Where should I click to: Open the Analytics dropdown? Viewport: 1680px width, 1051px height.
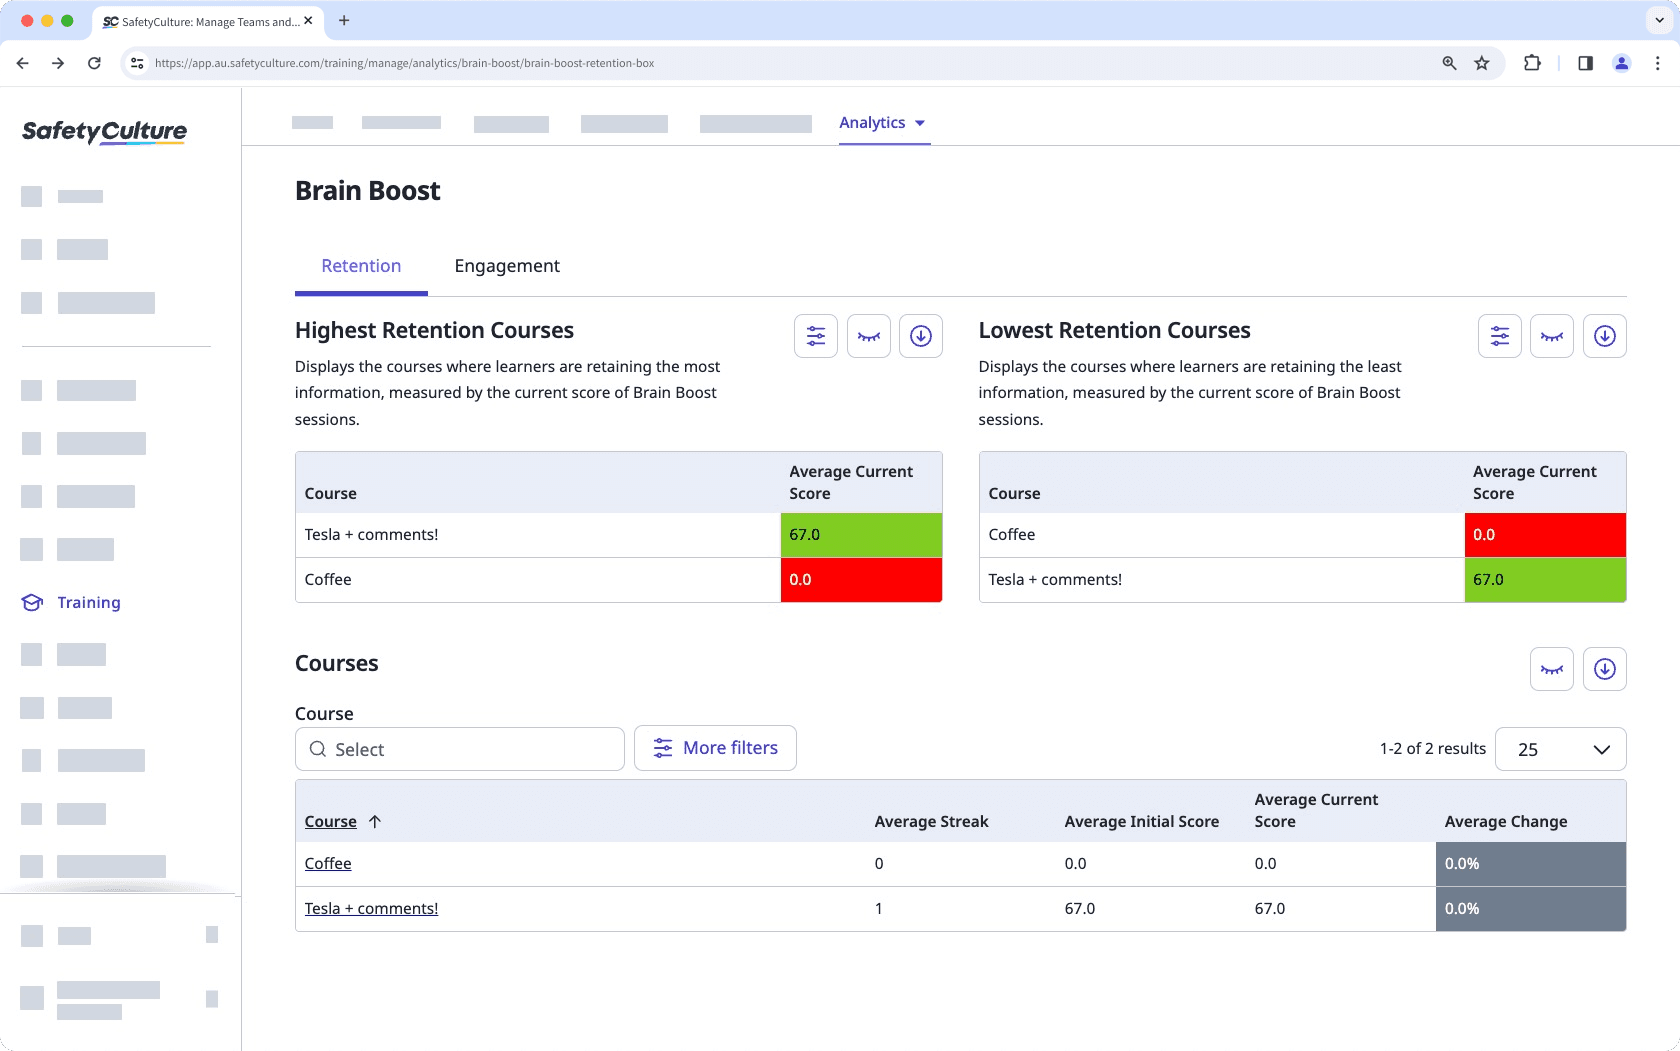click(x=883, y=122)
